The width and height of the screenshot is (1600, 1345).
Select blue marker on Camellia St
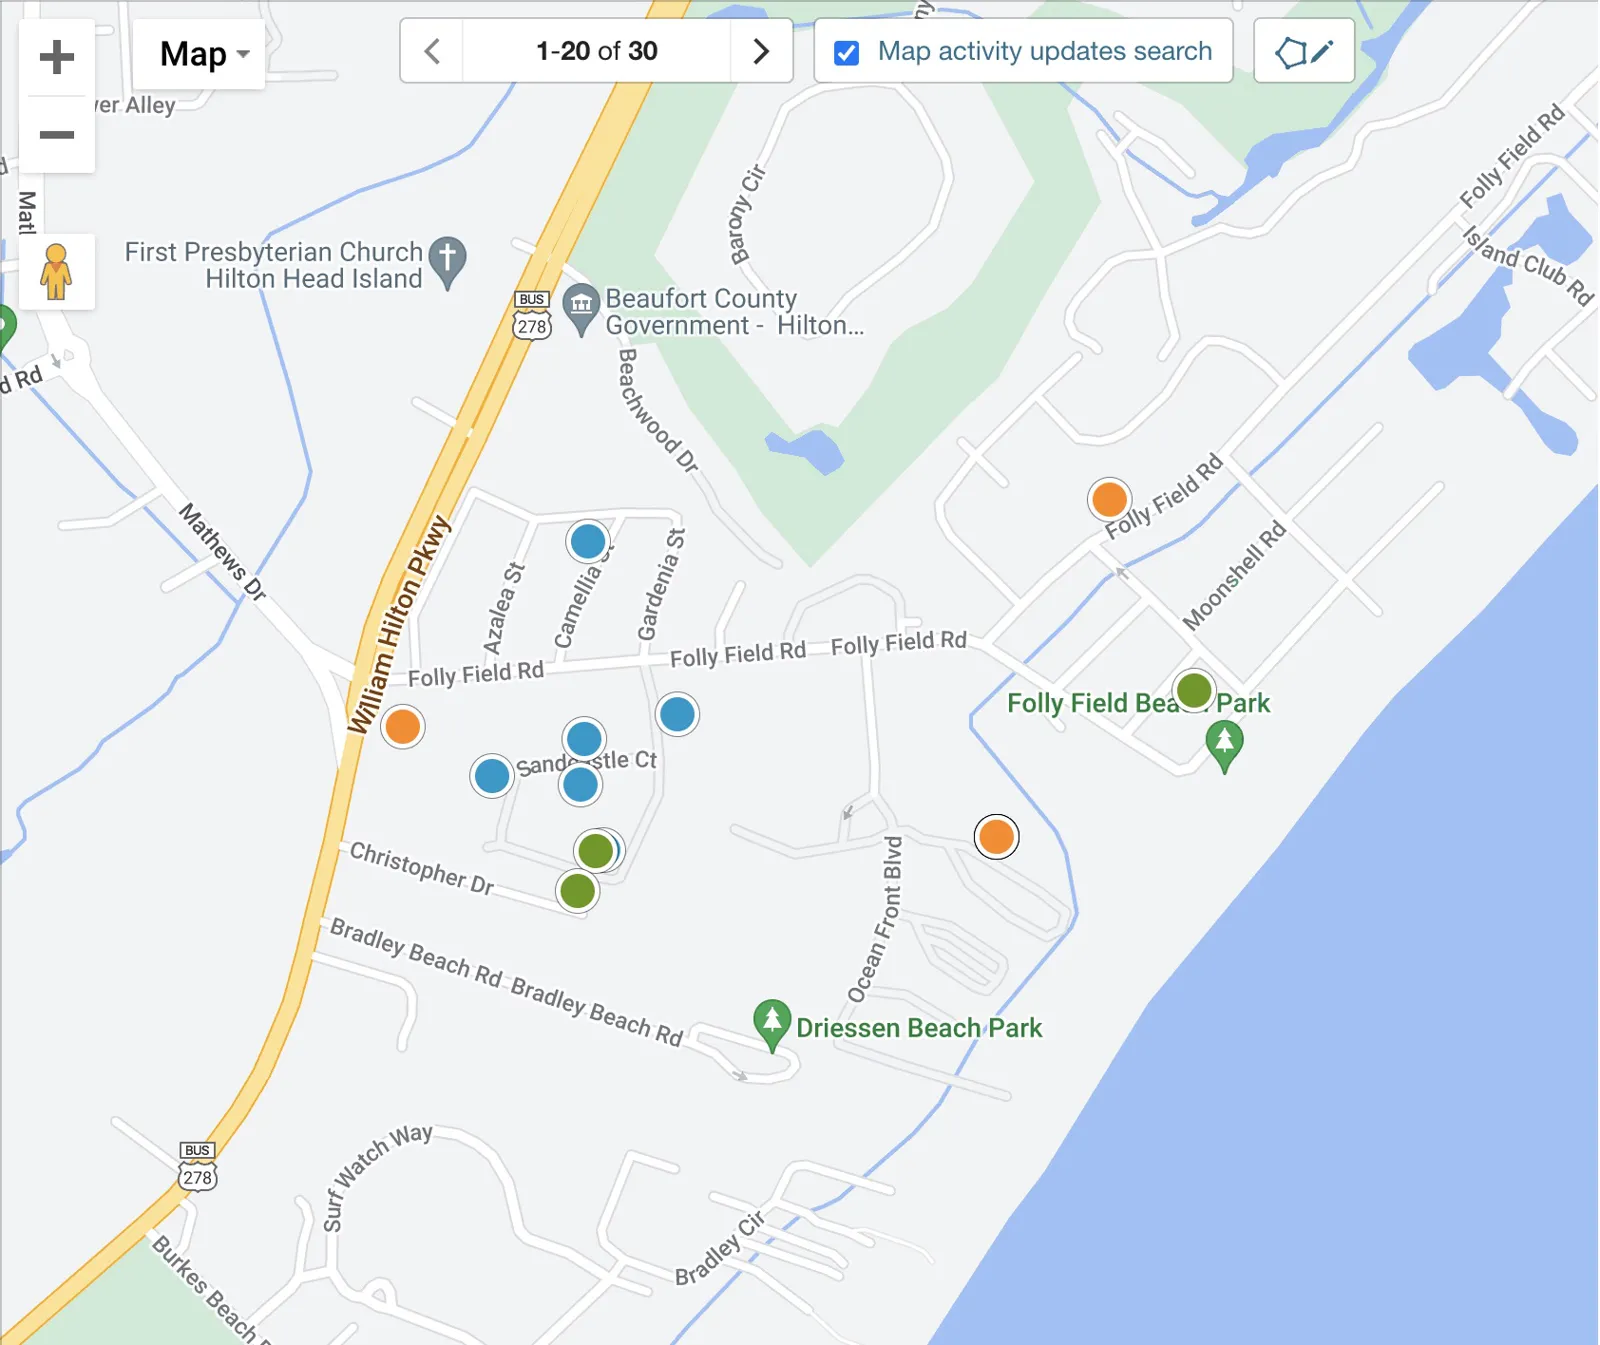click(x=588, y=541)
